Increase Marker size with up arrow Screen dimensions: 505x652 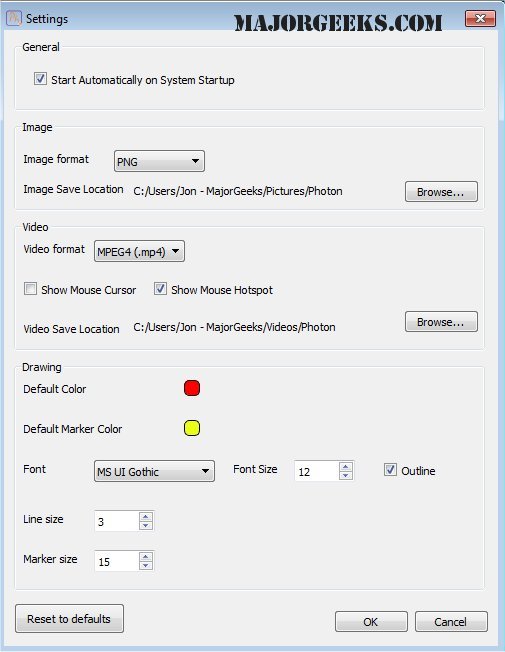pyautogui.click(x=146, y=557)
